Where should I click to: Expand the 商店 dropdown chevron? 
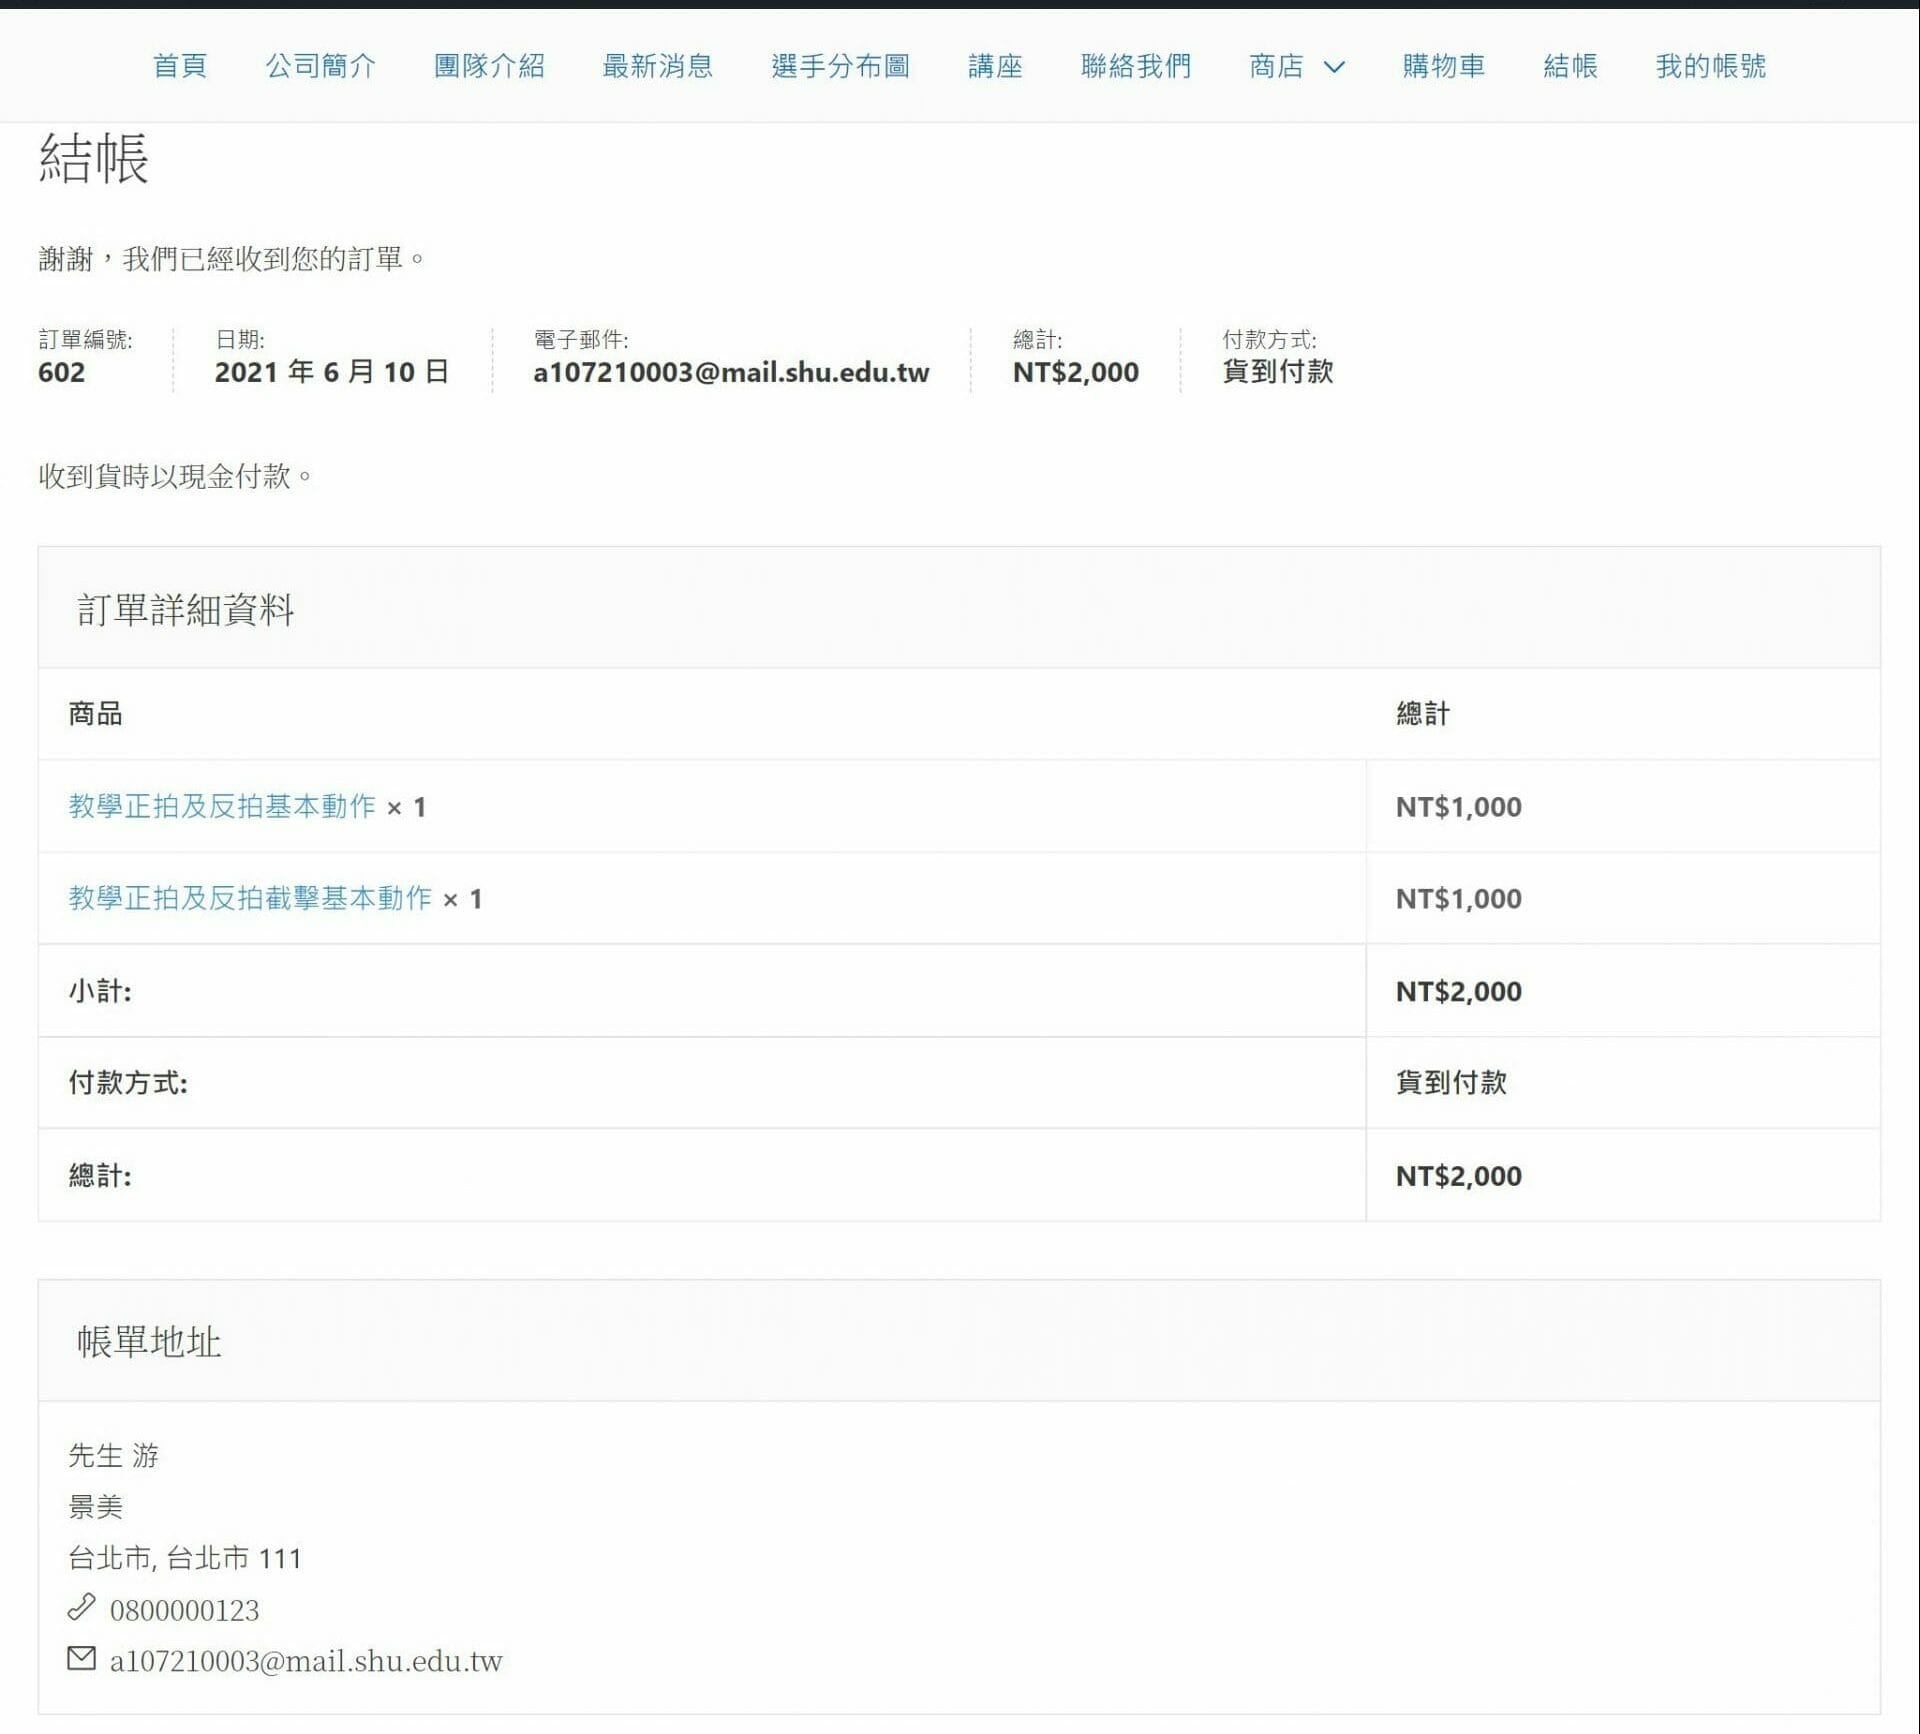click(x=1334, y=67)
